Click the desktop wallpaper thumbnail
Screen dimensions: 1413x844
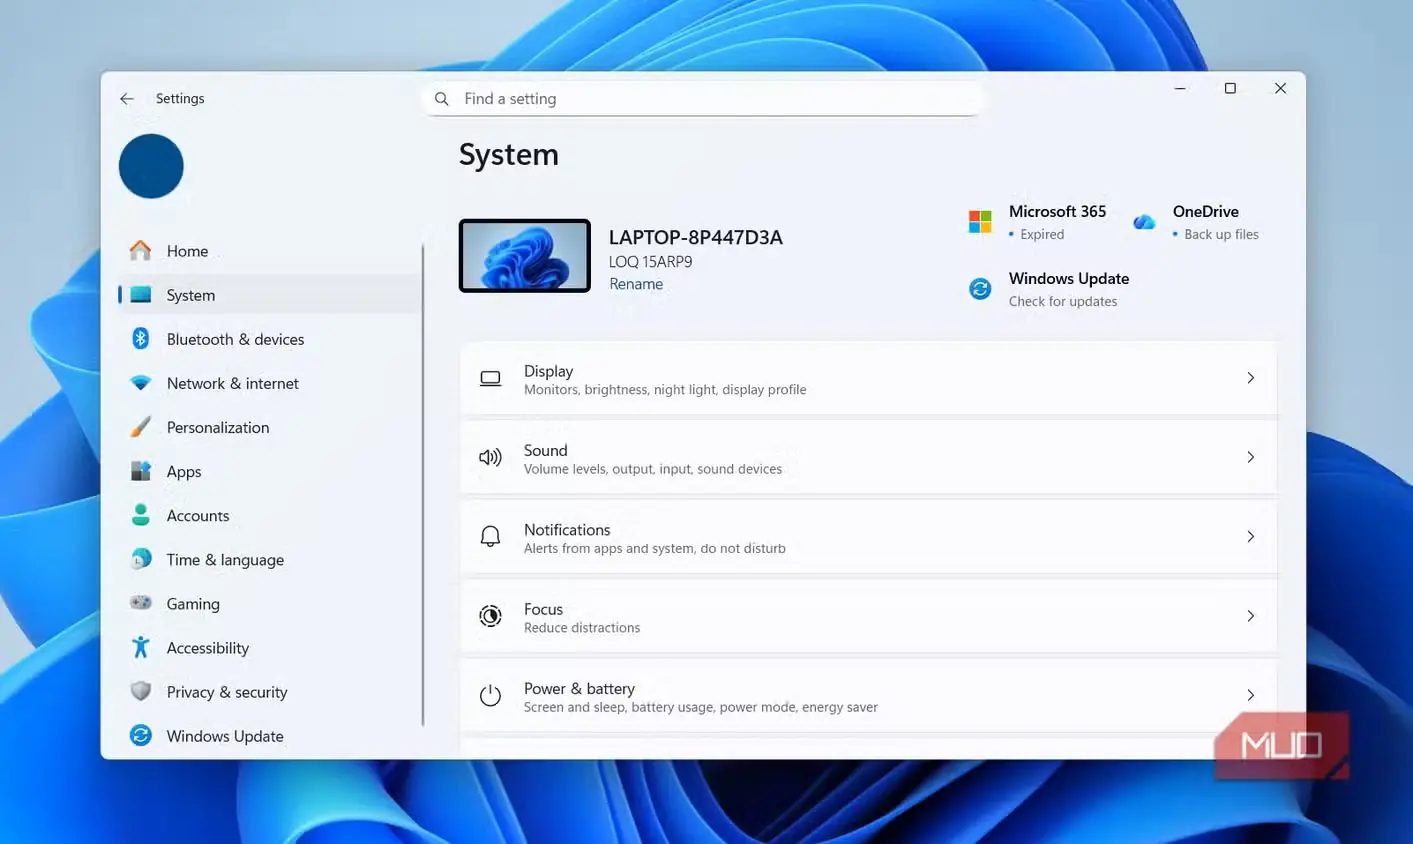click(525, 256)
